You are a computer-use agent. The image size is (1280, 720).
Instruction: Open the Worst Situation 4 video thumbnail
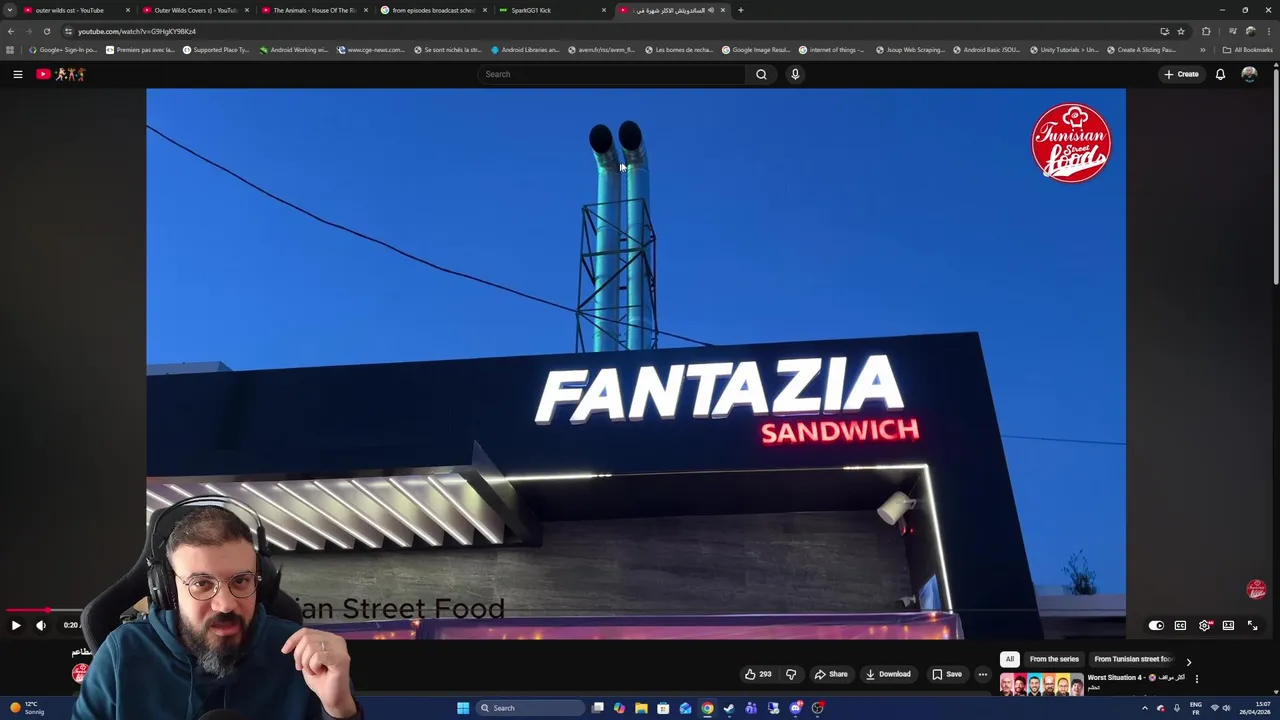(1041, 685)
